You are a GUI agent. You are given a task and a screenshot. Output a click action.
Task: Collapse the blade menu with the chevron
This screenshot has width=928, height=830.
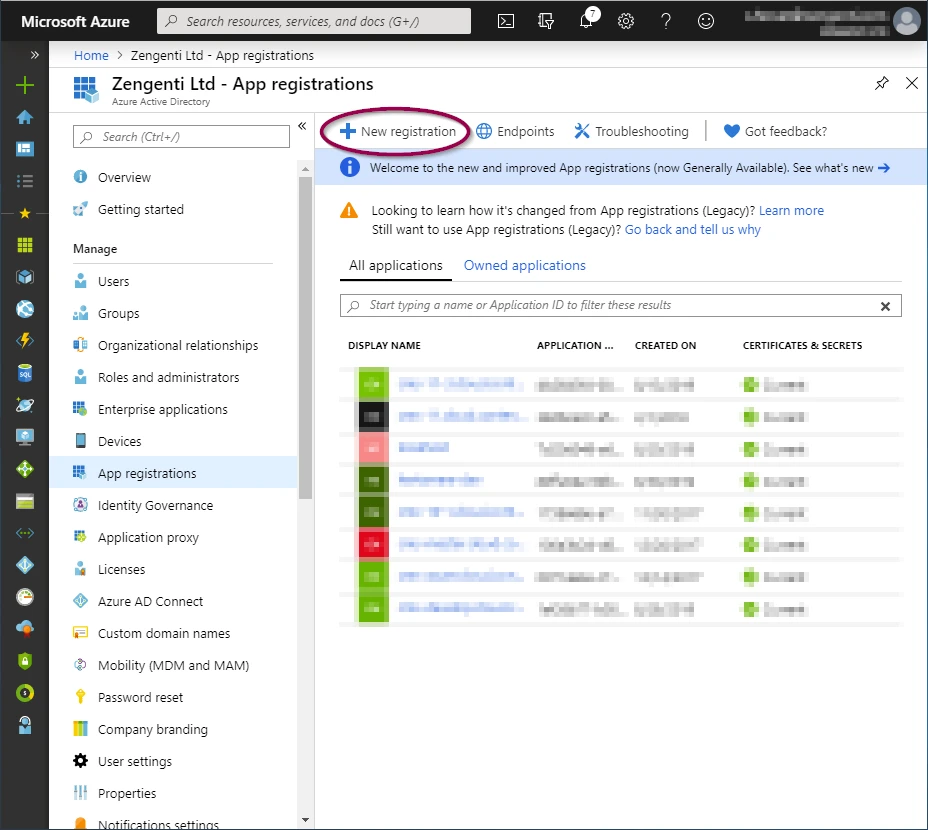302,126
